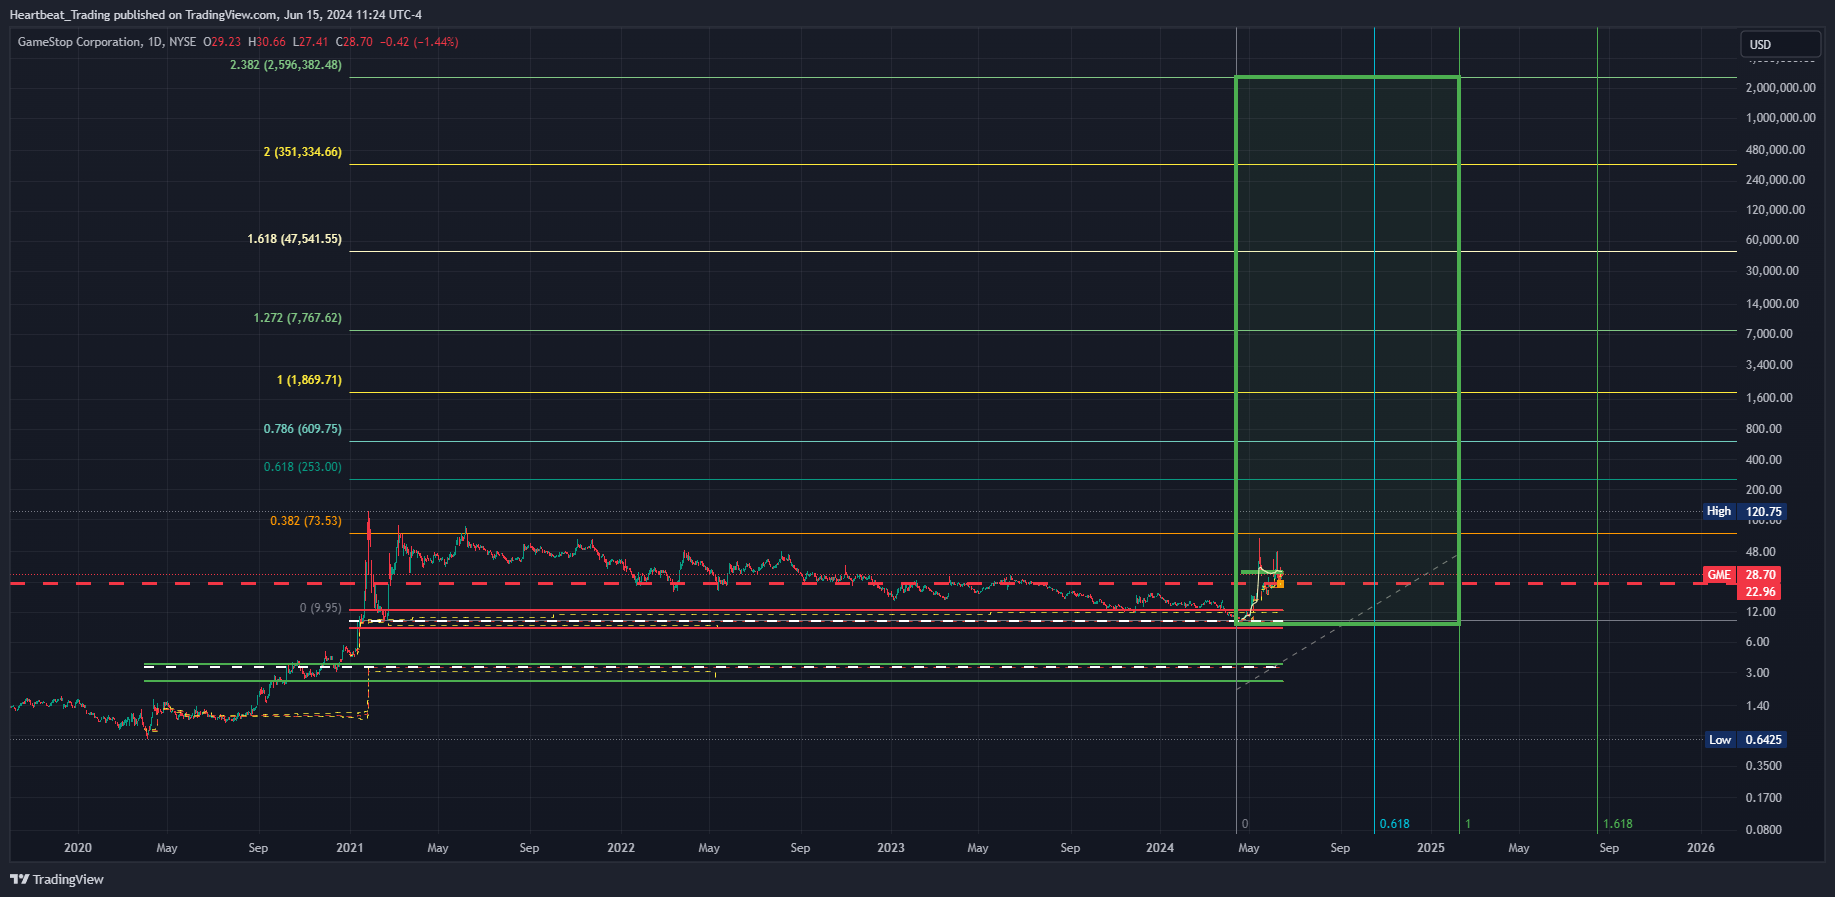Click 800.00 on the price axis
Screen dimensions: 1835x897
(1763, 429)
